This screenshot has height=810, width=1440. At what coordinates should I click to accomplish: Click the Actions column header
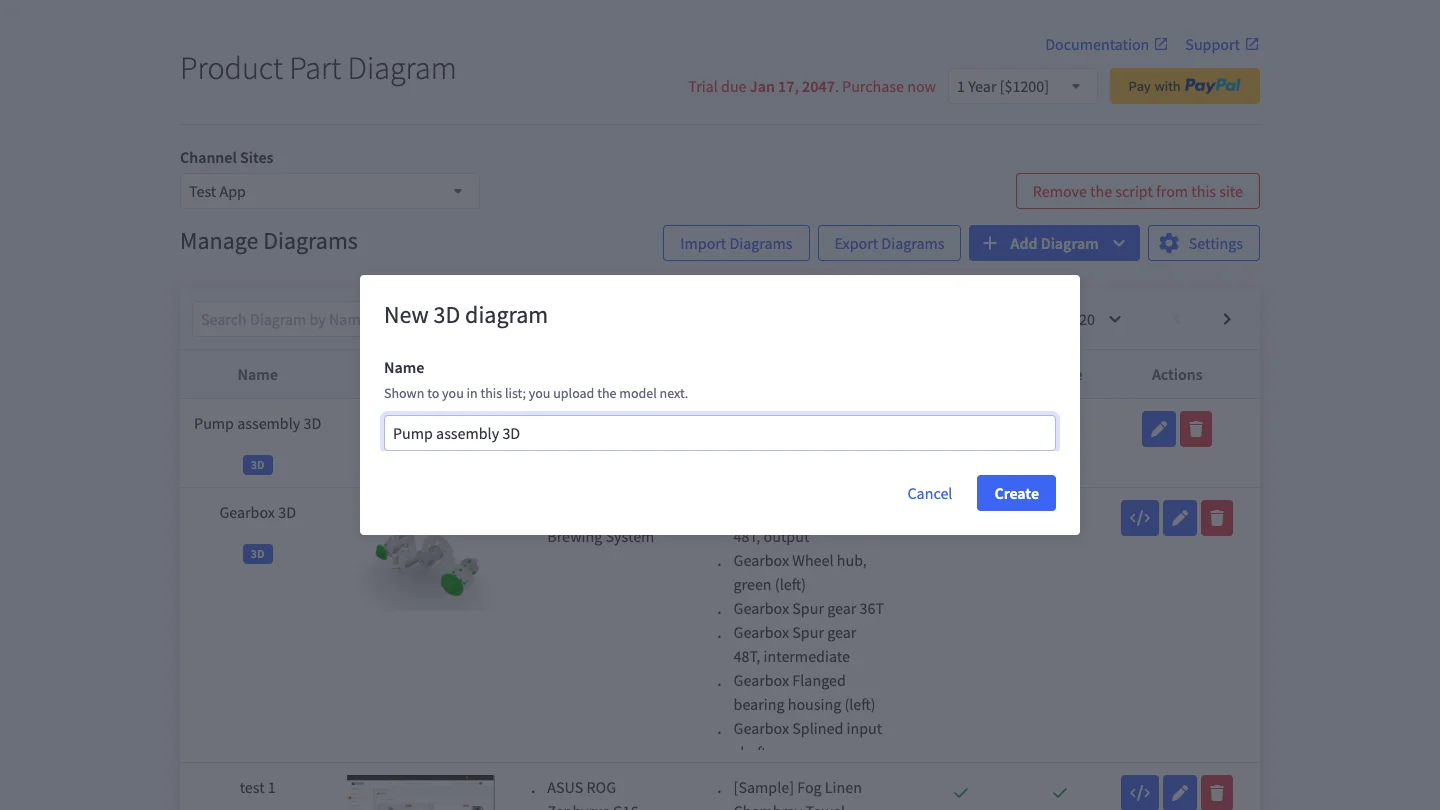(1177, 374)
